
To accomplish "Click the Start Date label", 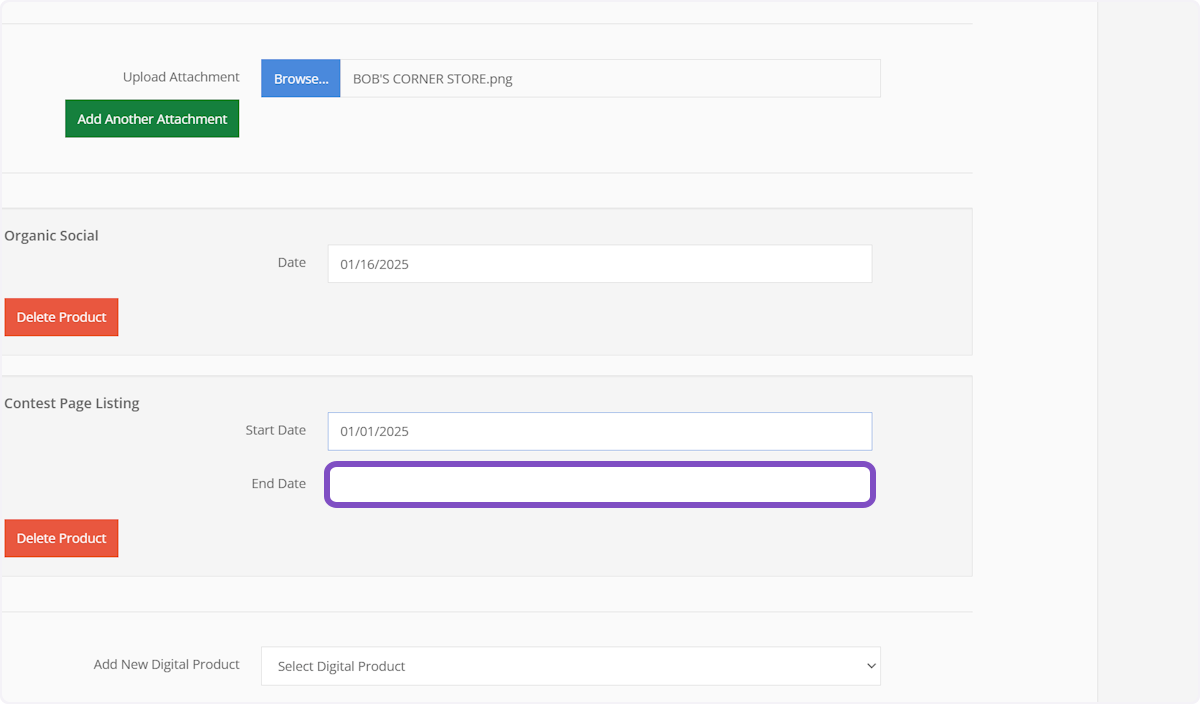I will (x=275, y=430).
